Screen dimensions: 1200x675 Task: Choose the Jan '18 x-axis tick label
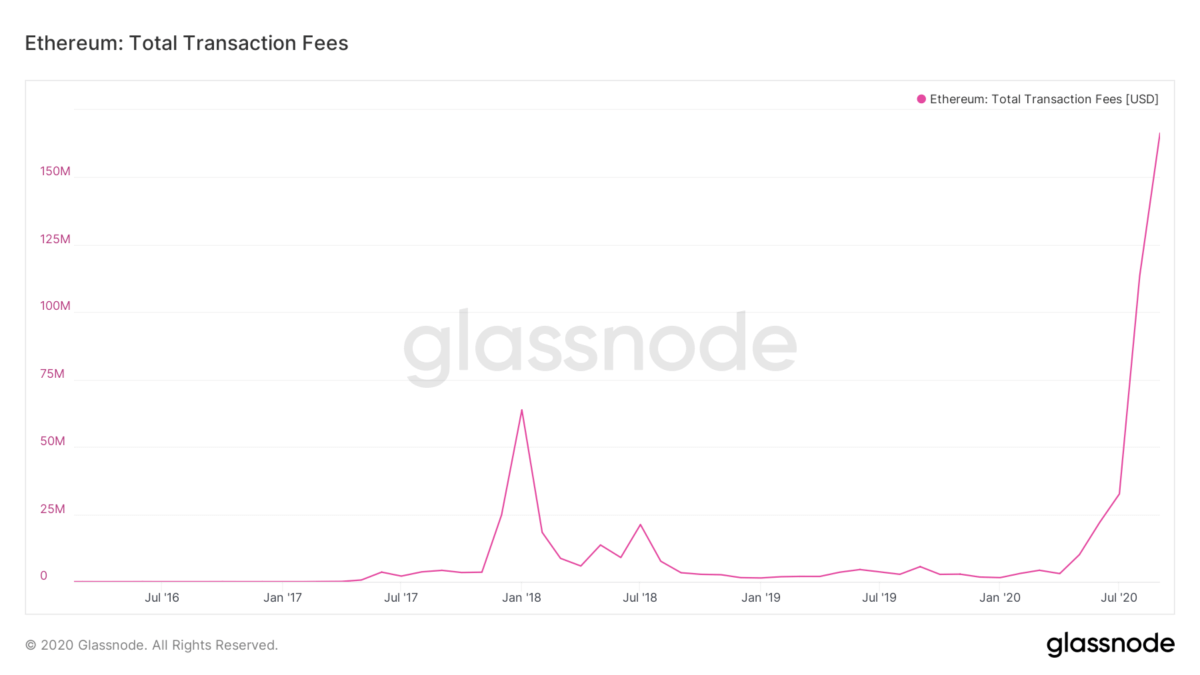pos(522,598)
